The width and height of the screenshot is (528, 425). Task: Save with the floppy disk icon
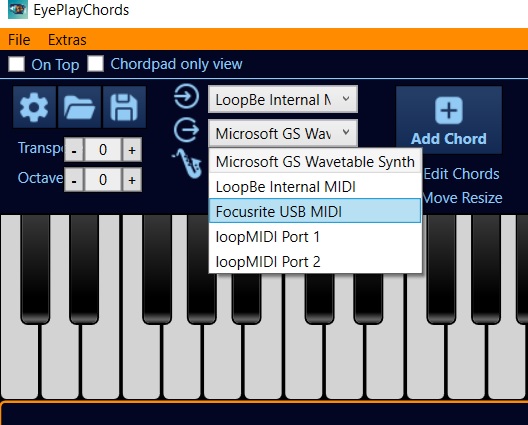tap(124, 107)
